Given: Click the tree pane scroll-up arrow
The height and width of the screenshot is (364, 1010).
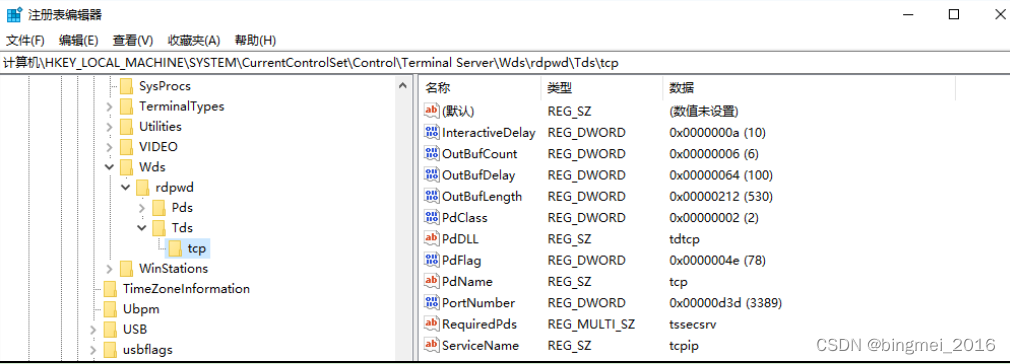Looking at the screenshot, I should pyautogui.click(x=403, y=85).
